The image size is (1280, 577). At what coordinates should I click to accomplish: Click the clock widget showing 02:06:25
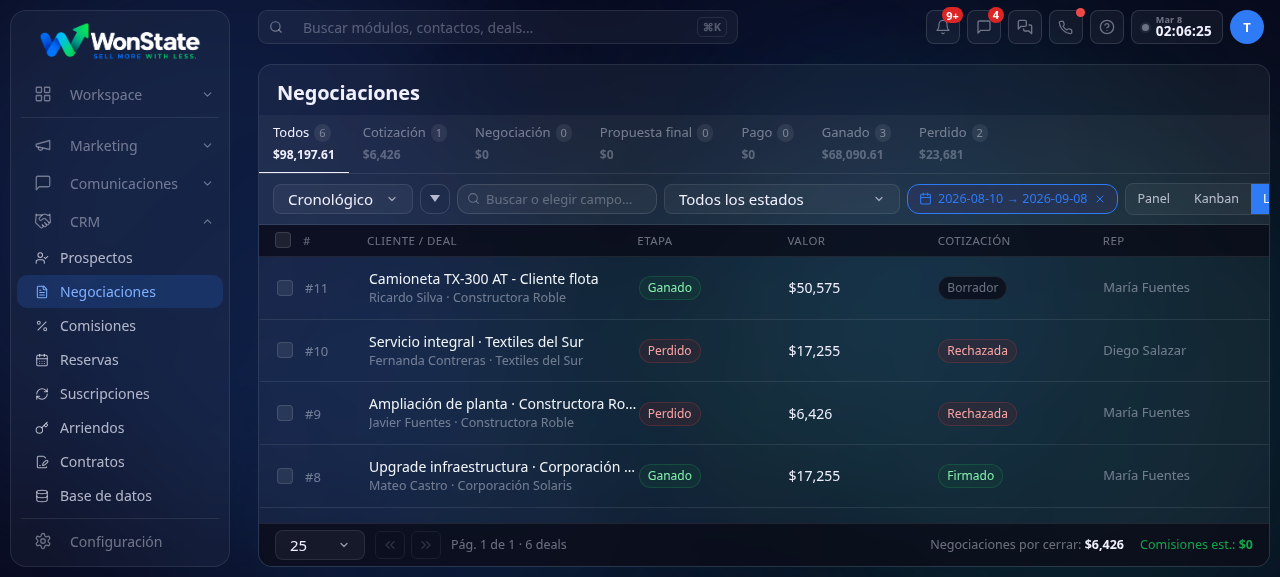pyautogui.click(x=1177, y=27)
